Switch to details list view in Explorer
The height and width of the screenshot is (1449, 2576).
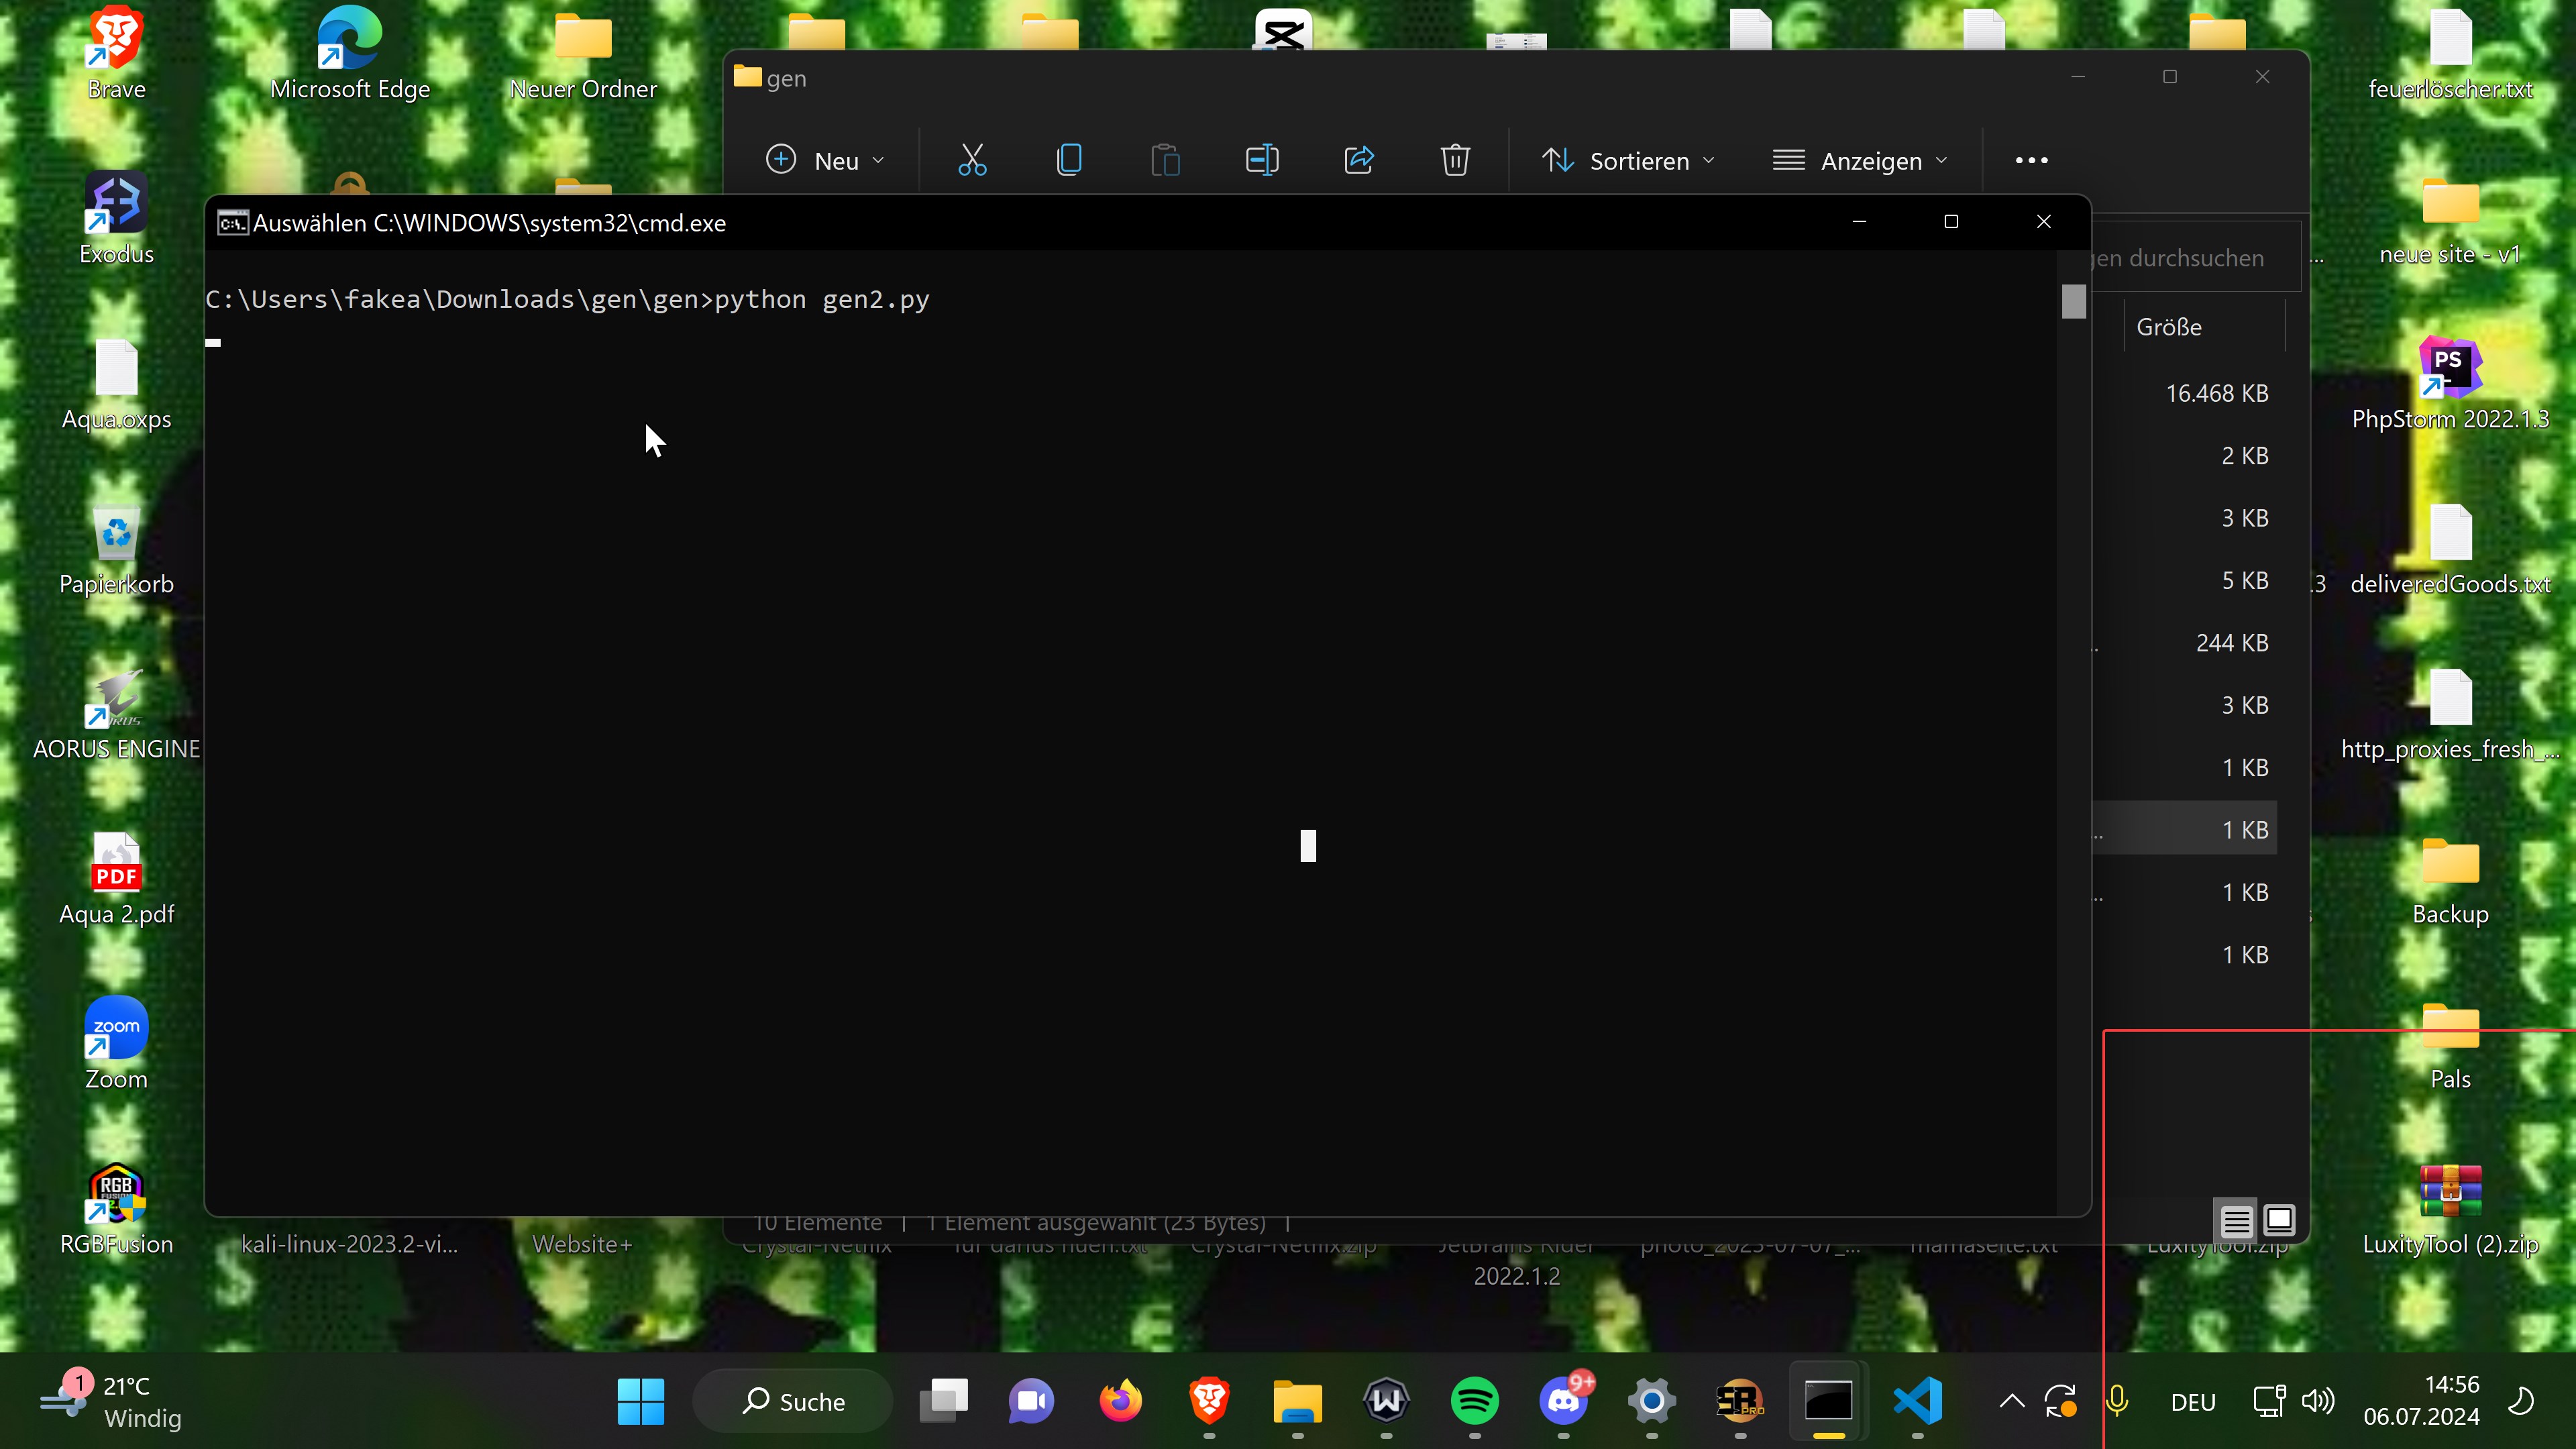coord(2236,1221)
